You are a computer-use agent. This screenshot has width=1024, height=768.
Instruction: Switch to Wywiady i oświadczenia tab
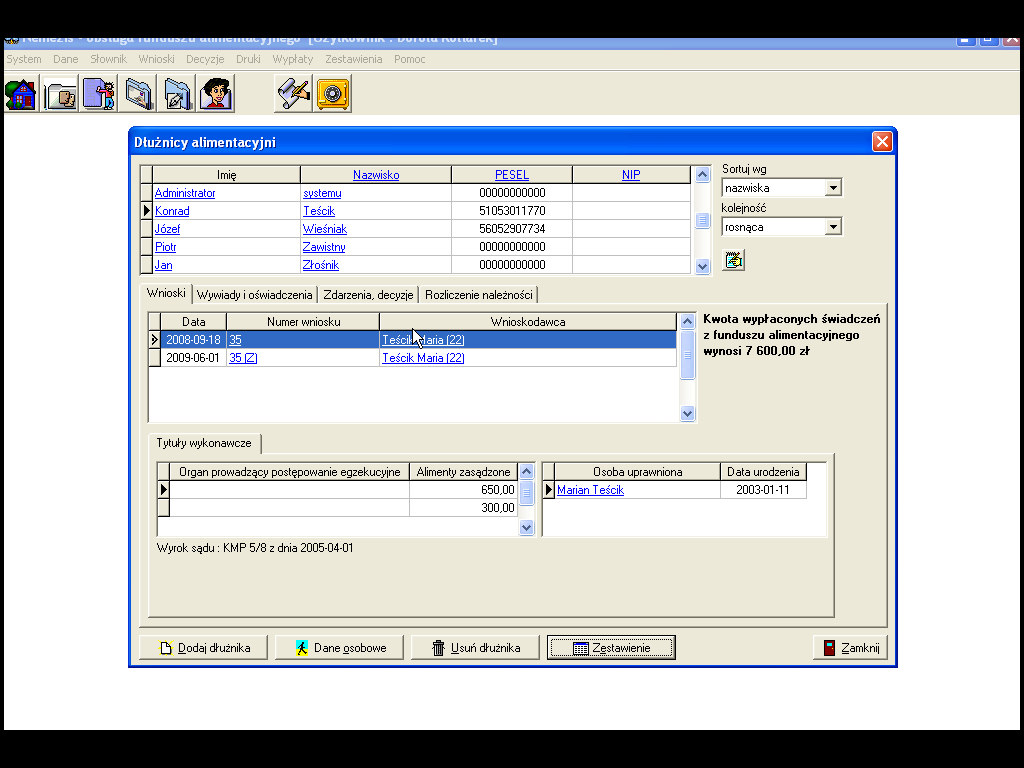coord(254,295)
